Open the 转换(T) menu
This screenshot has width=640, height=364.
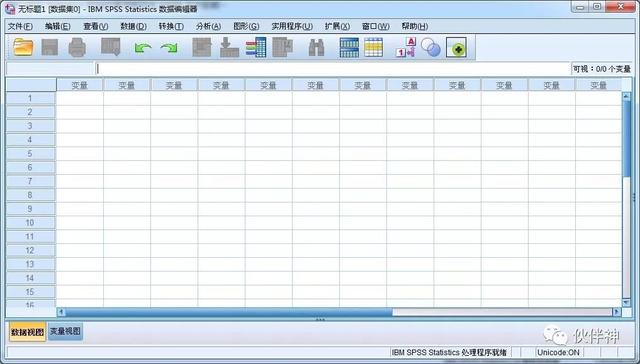[x=171, y=26]
